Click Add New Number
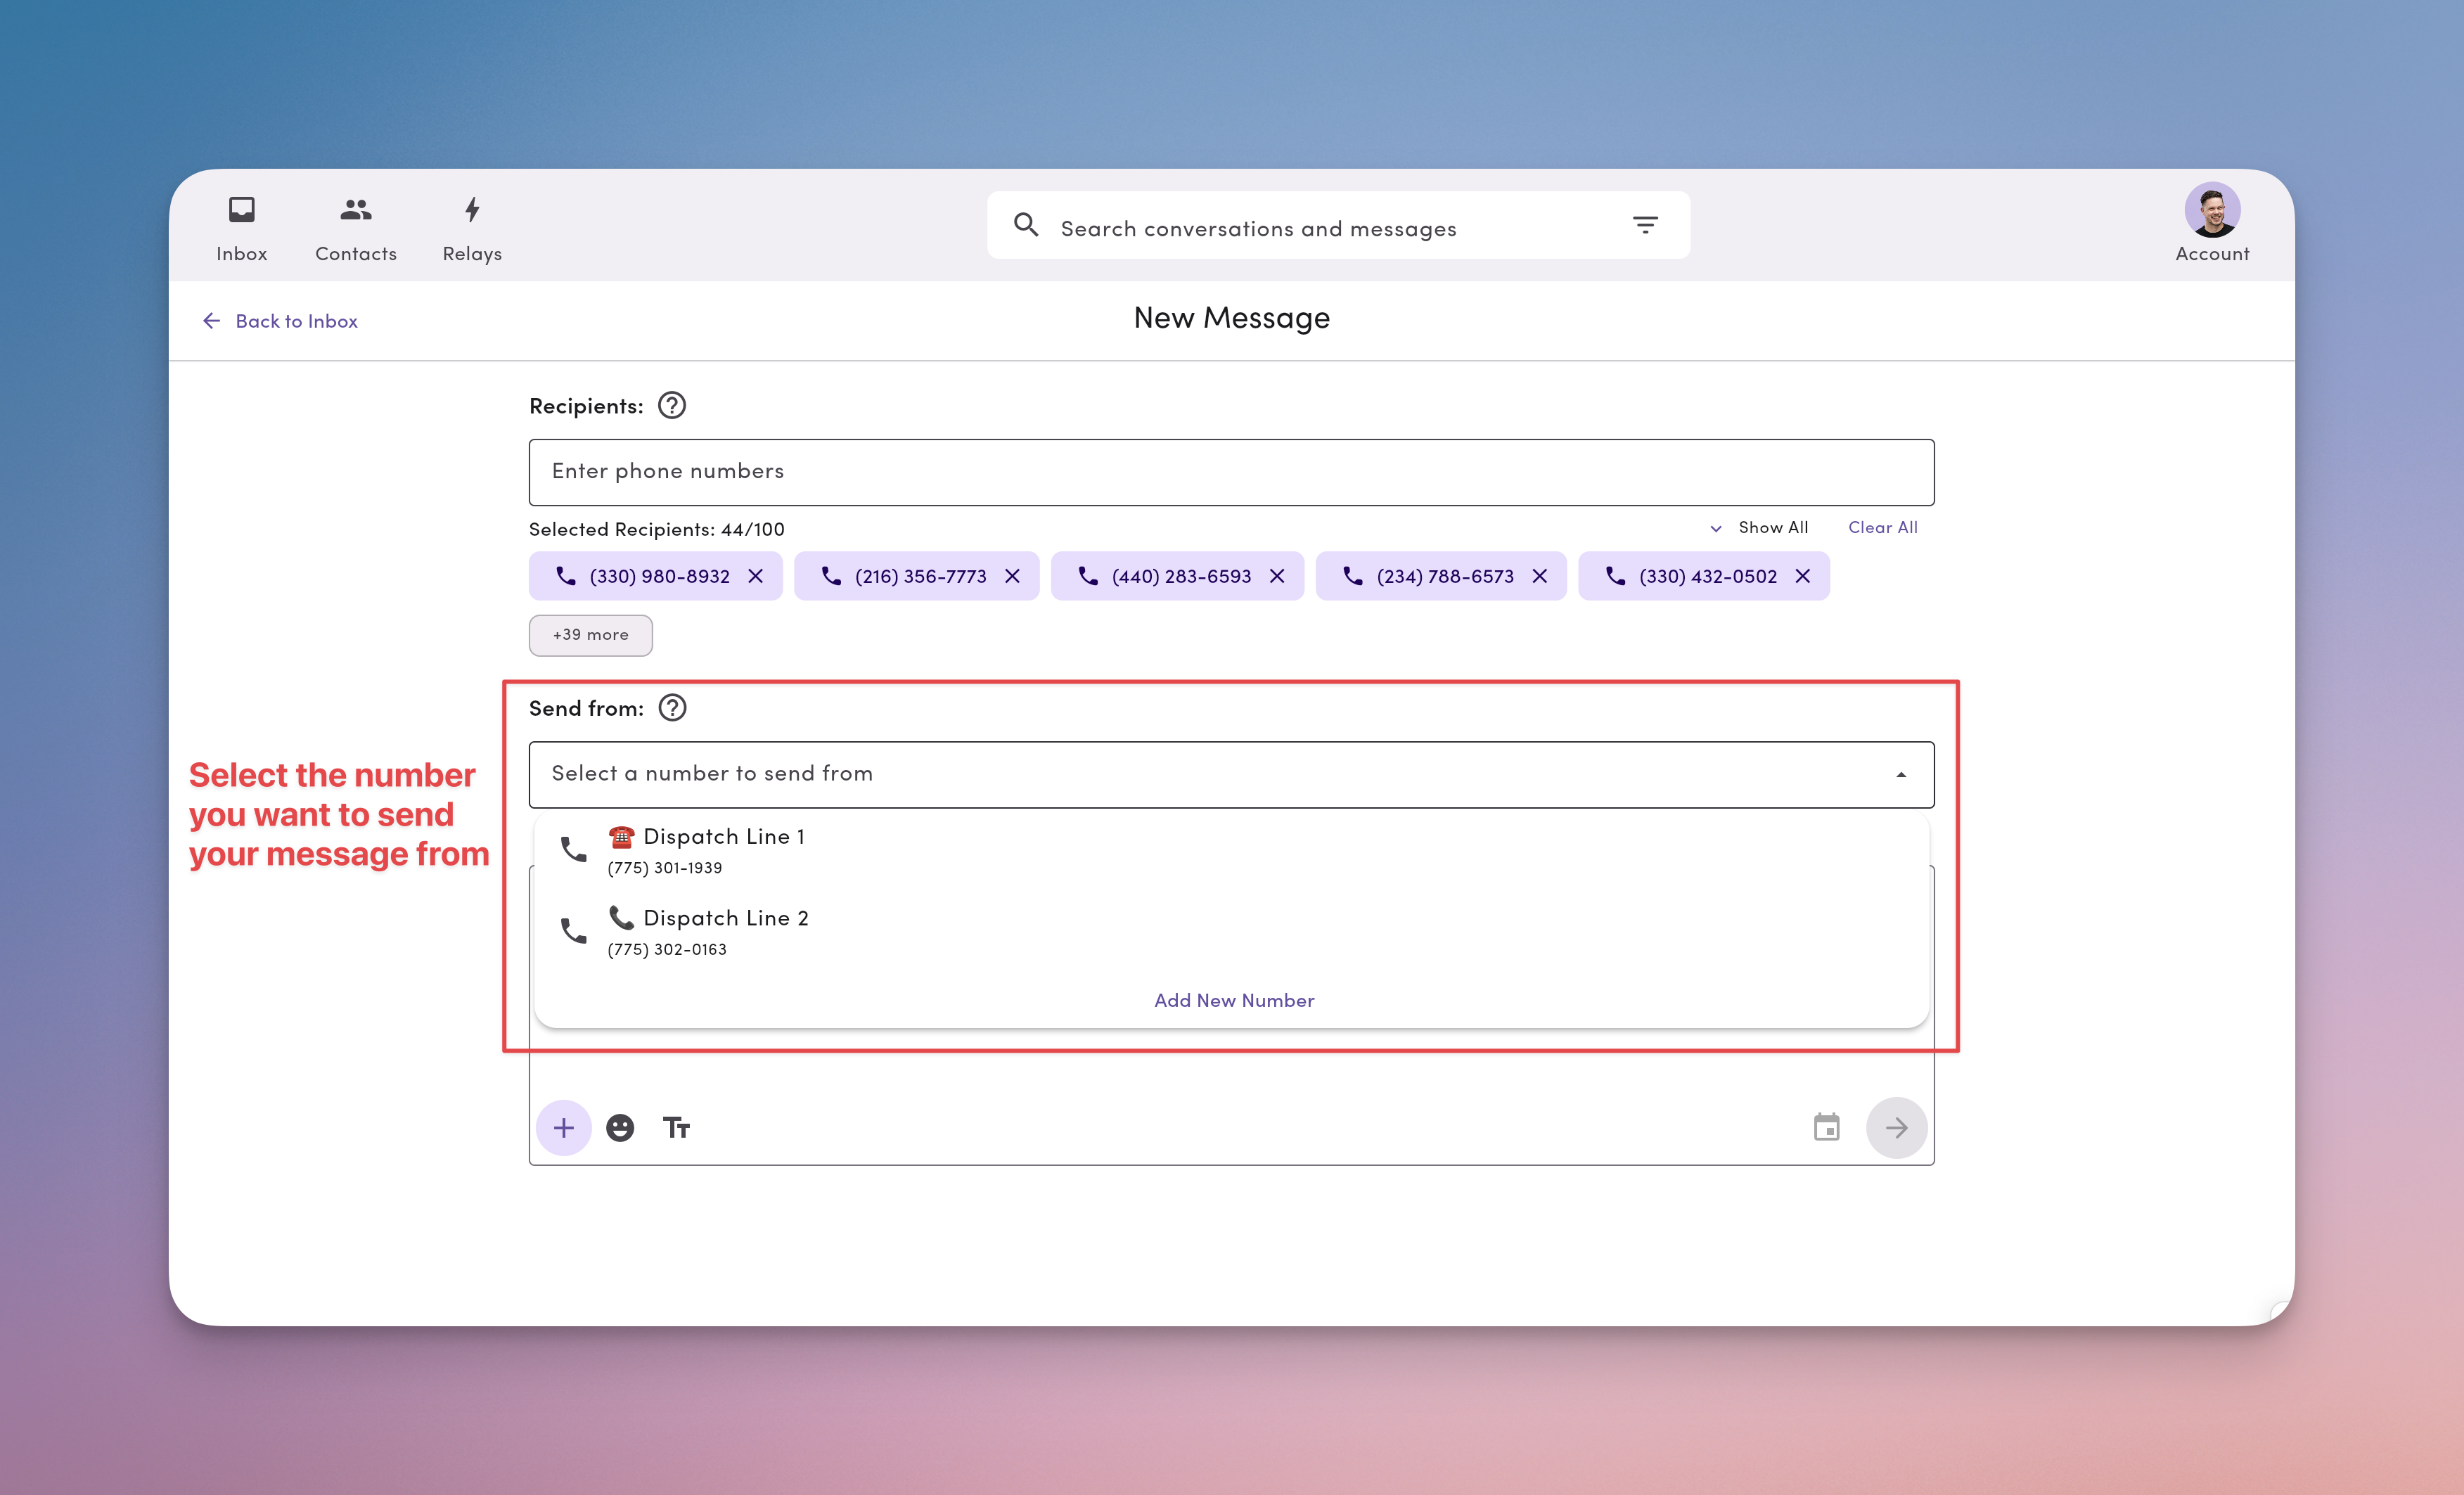The width and height of the screenshot is (2464, 1495). pos(1233,1000)
